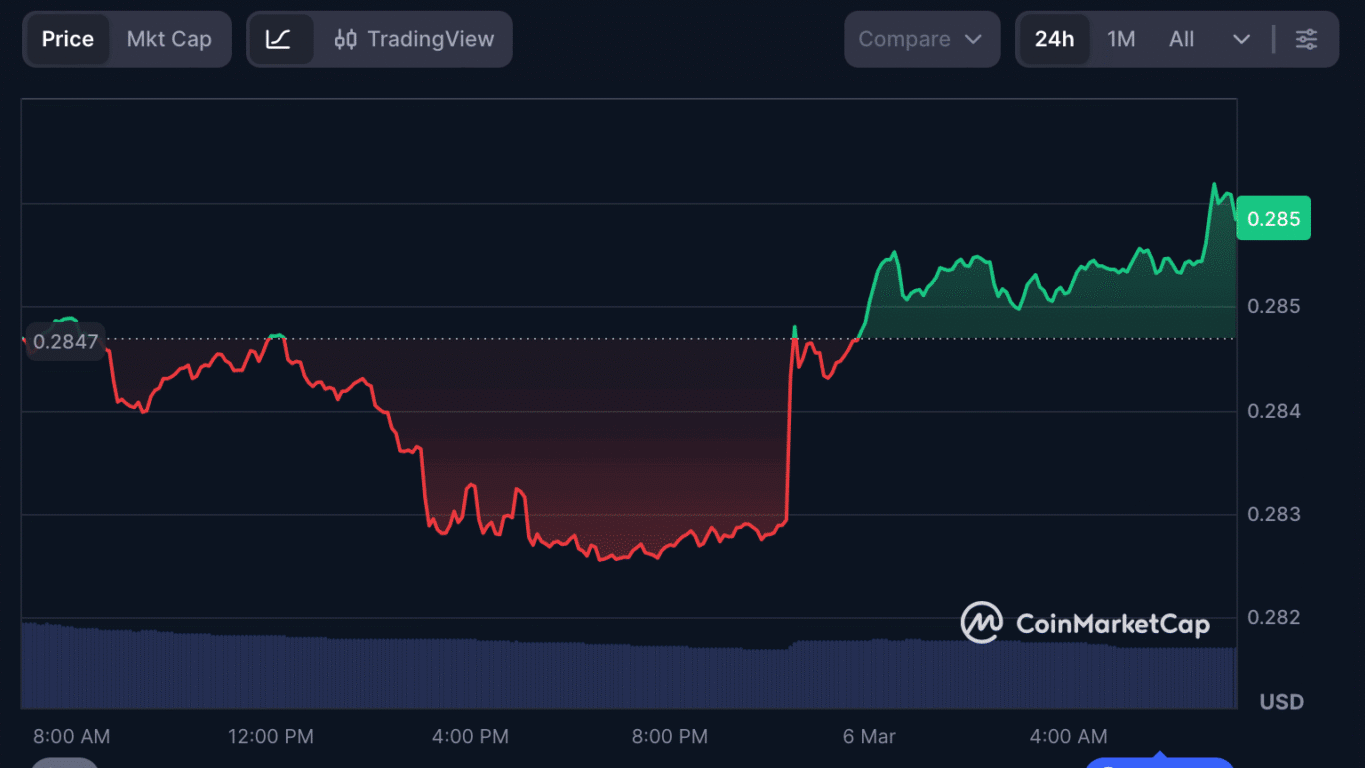Viewport: 1365px width, 768px height.
Task: Click the 8:00 PM time axis label
Action: 669,737
